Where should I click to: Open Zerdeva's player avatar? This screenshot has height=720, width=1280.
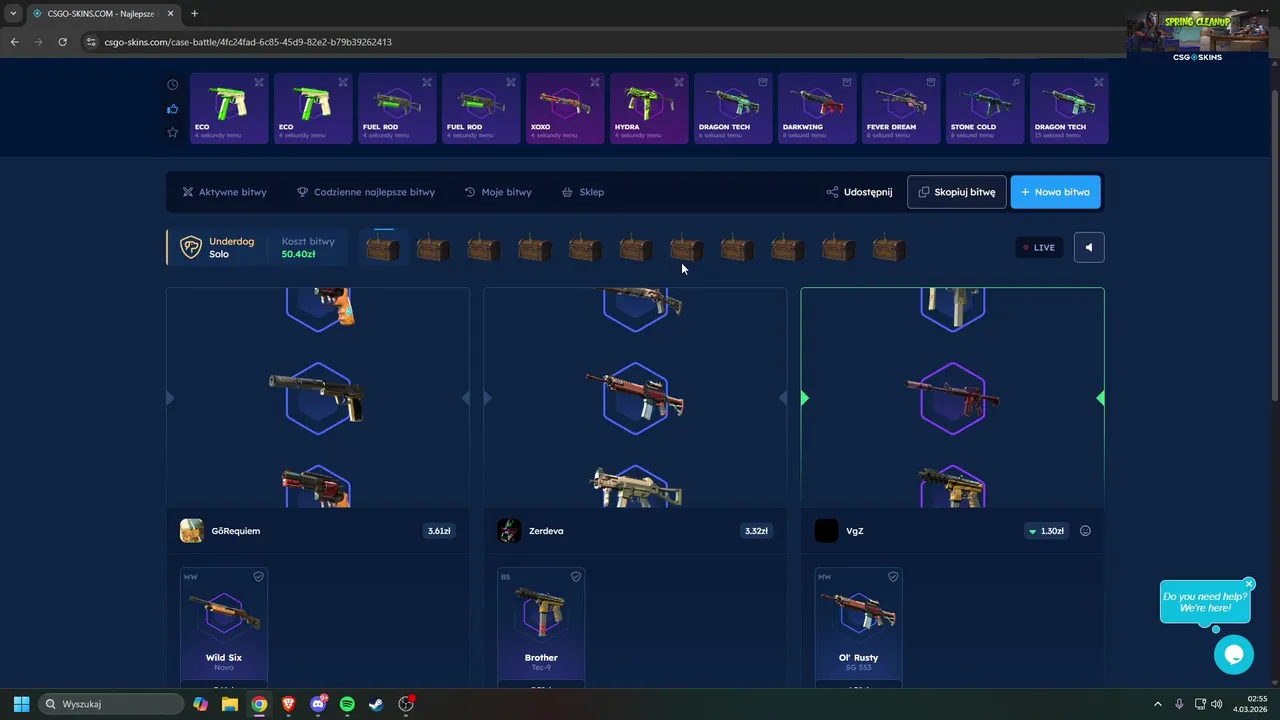click(x=509, y=531)
